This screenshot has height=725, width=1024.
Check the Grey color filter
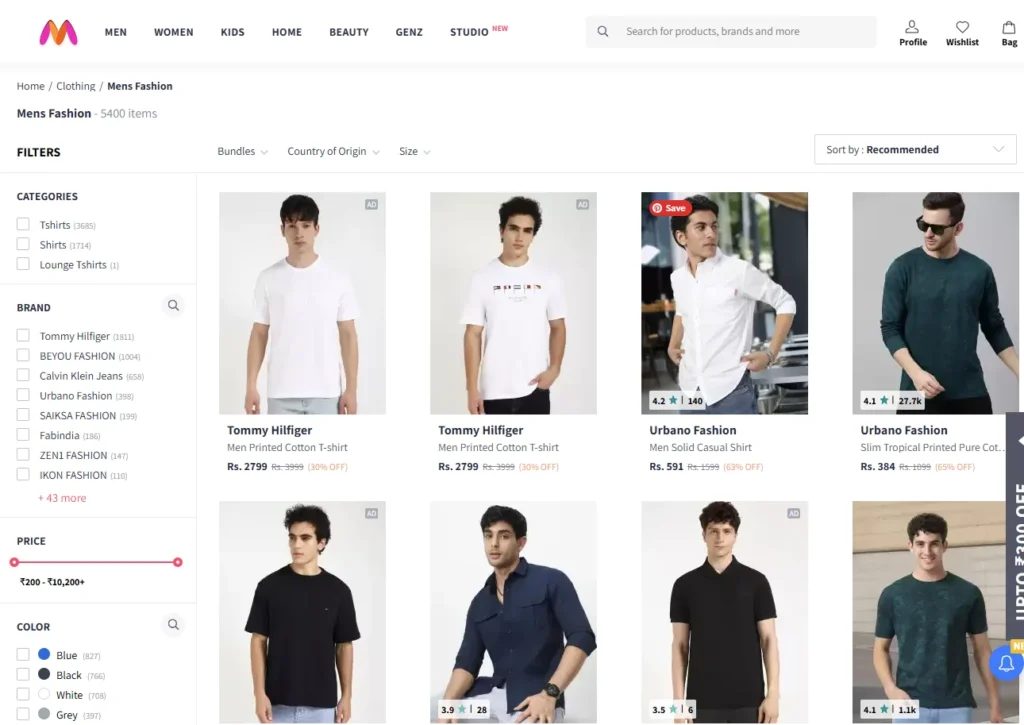pyautogui.click(x=23, y=714)
